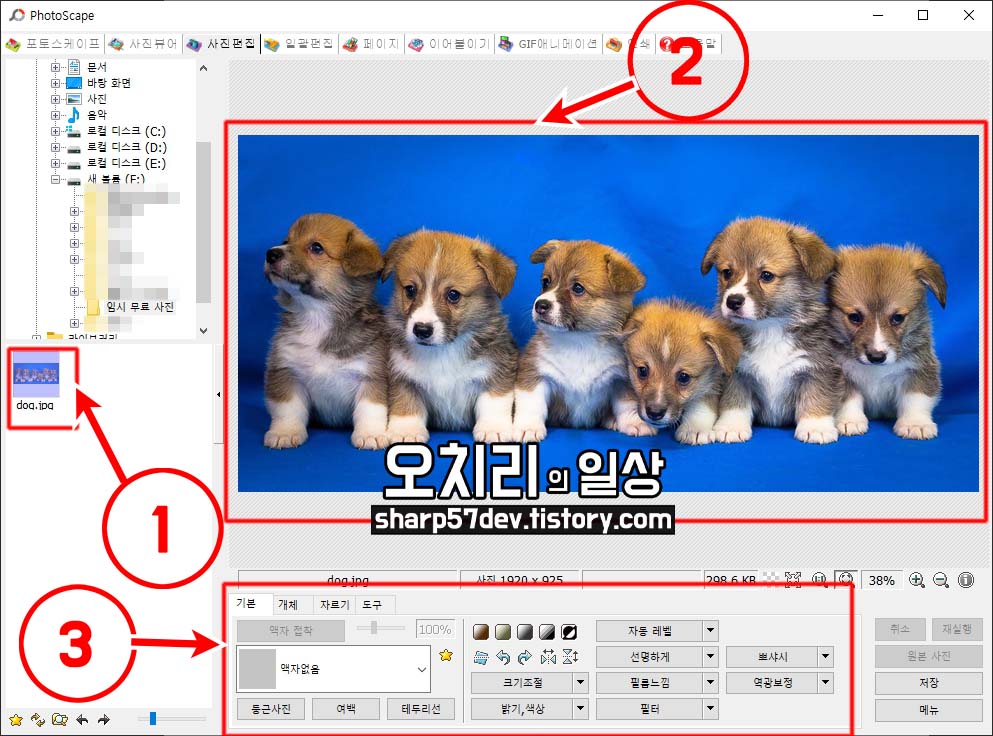Screen dimensions: 993x736
Task: Apply the negative invert effect icon
Action: 569,631
